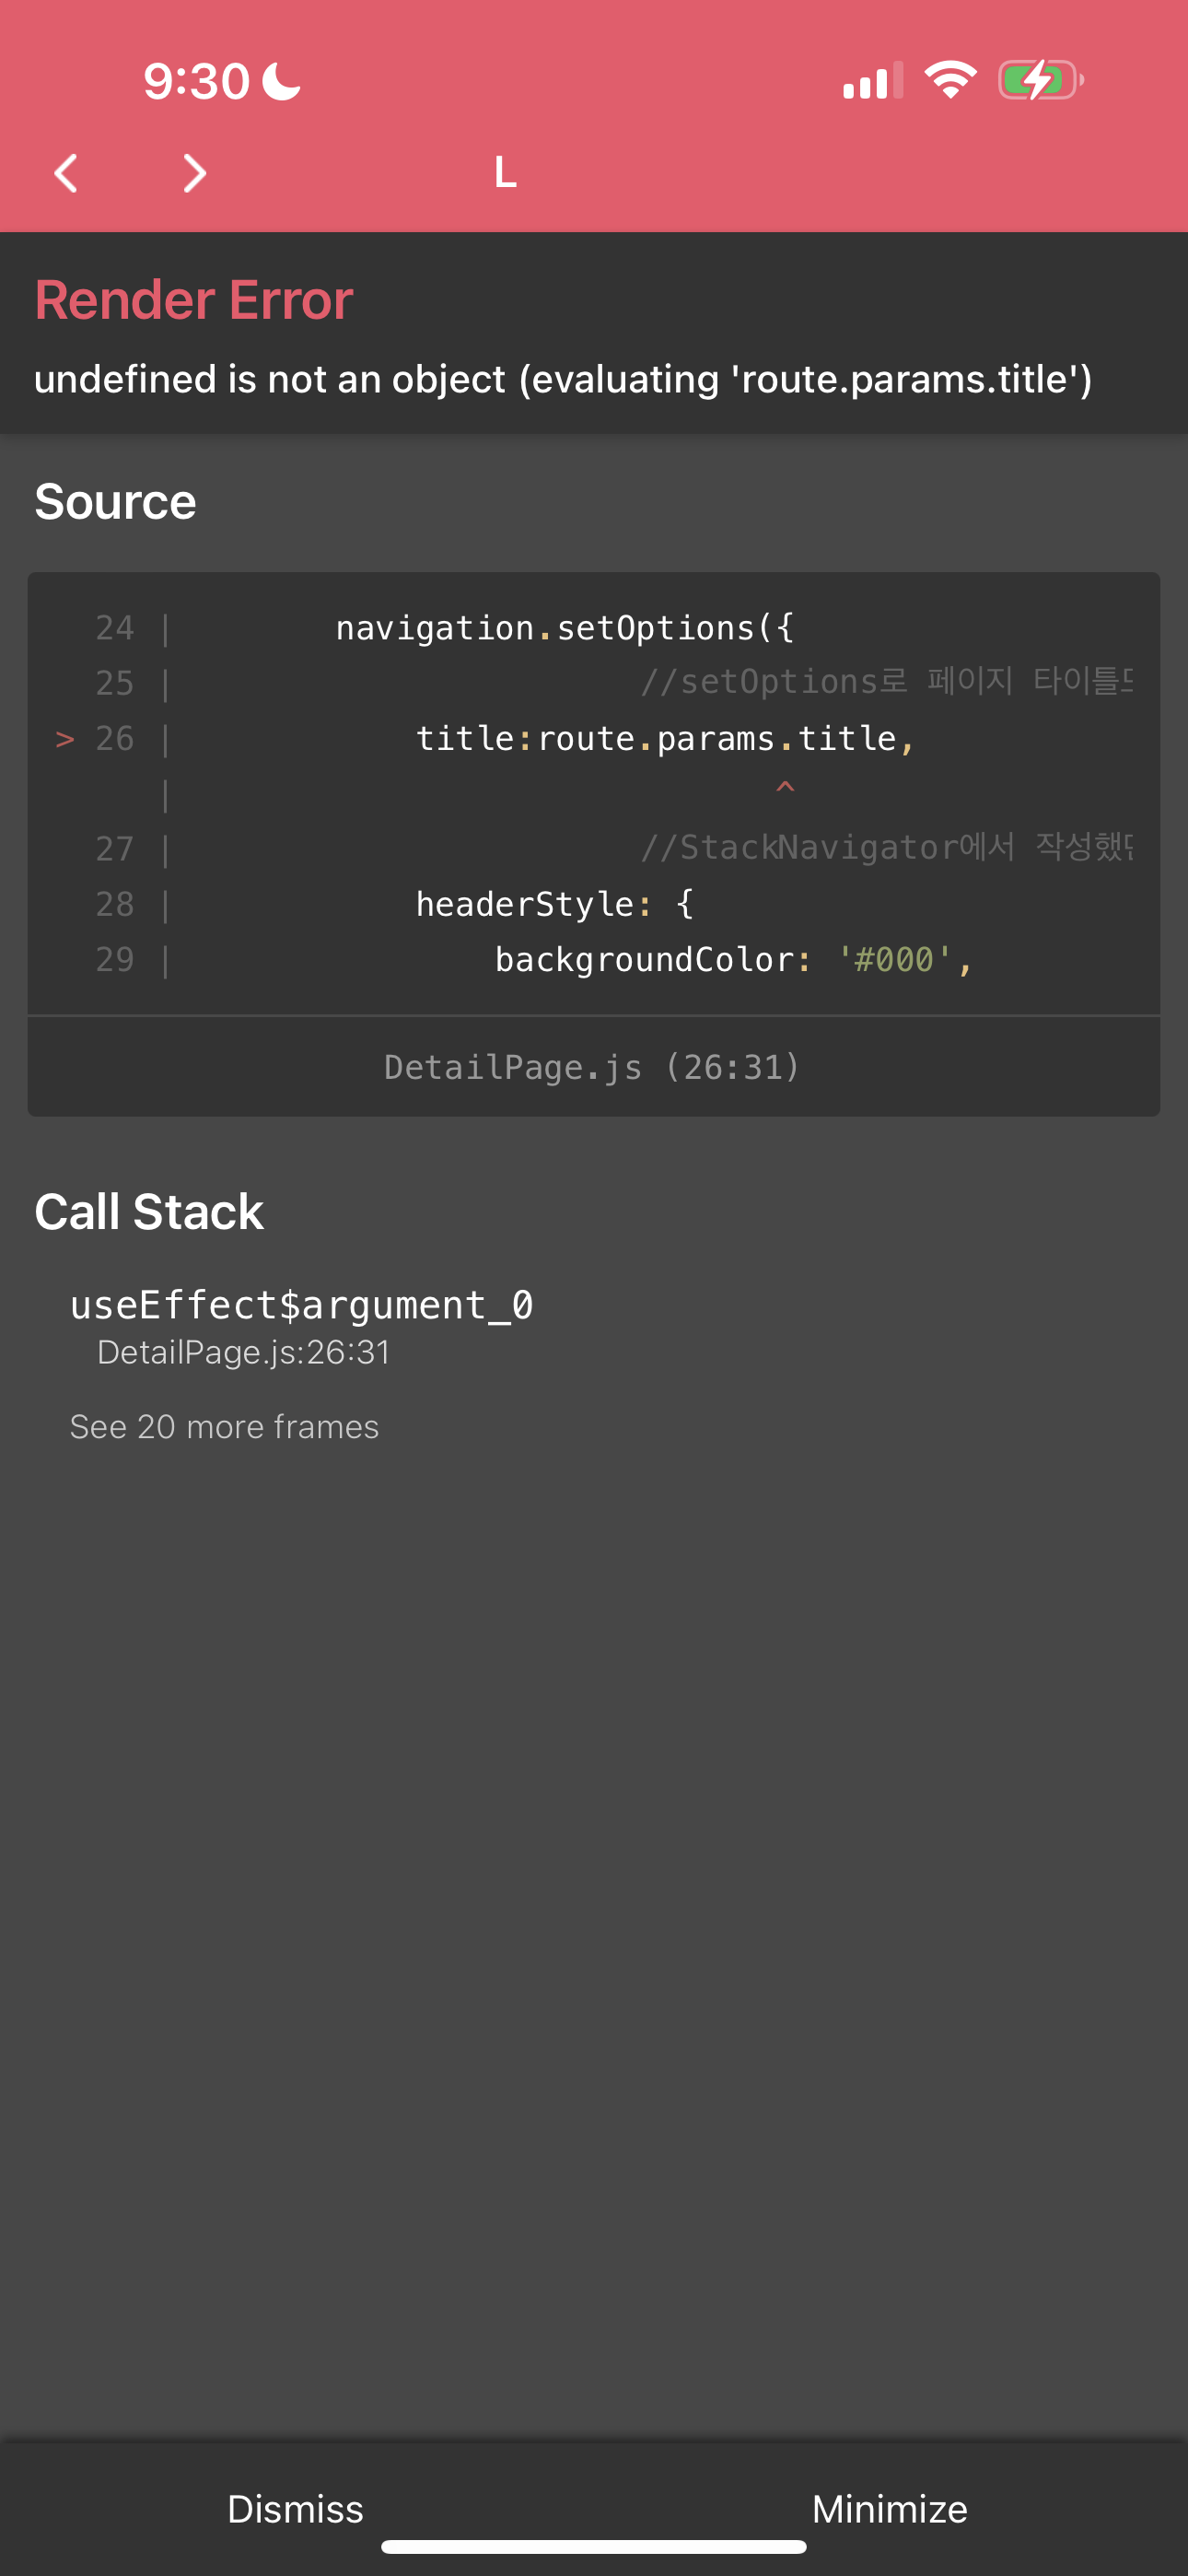Minimize the error overlay
1188x2576 pixels.
click(x=889, y=2509)
